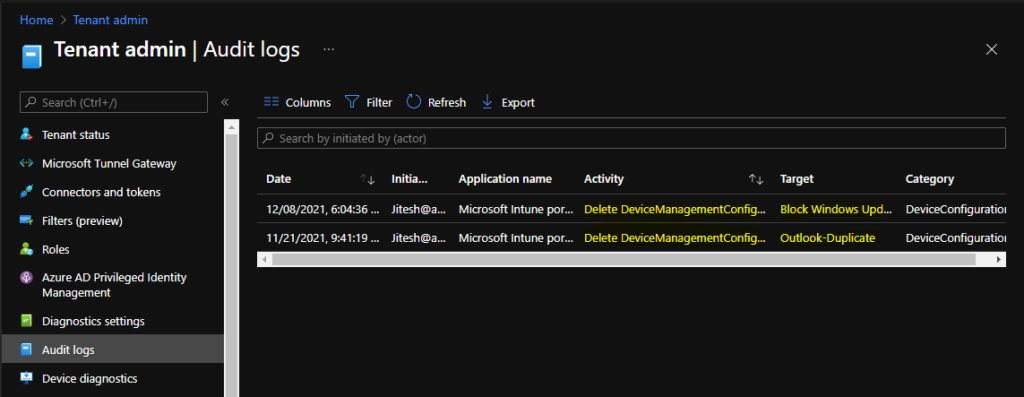
Task: Click DeviceConfiguration in Block Windows row
Action: pos(955,210)
